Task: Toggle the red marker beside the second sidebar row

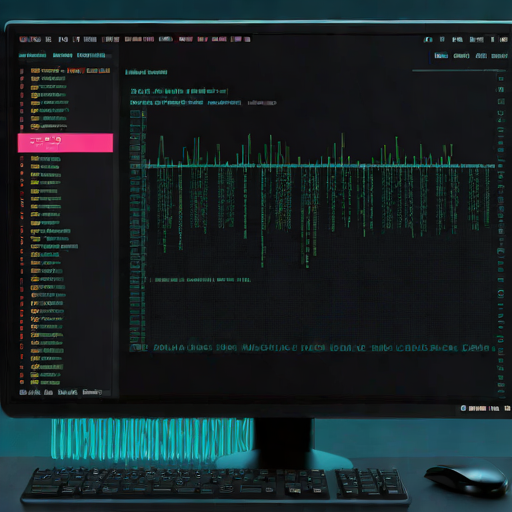Action: (22, 79)
